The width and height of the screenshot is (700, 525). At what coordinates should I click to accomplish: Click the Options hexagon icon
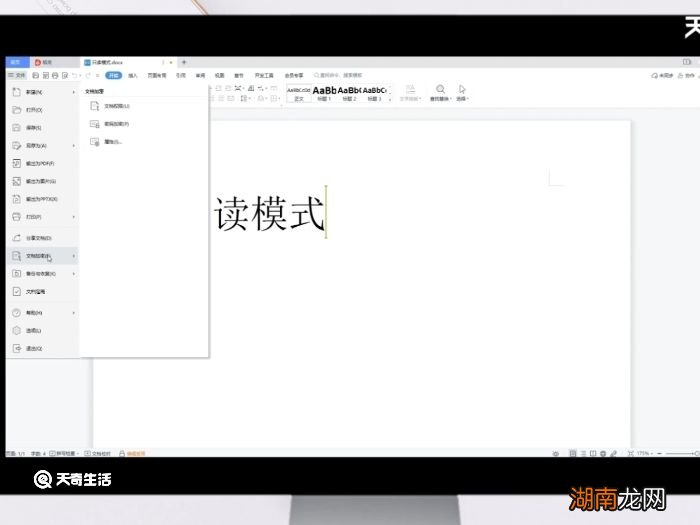click(17, 331)
